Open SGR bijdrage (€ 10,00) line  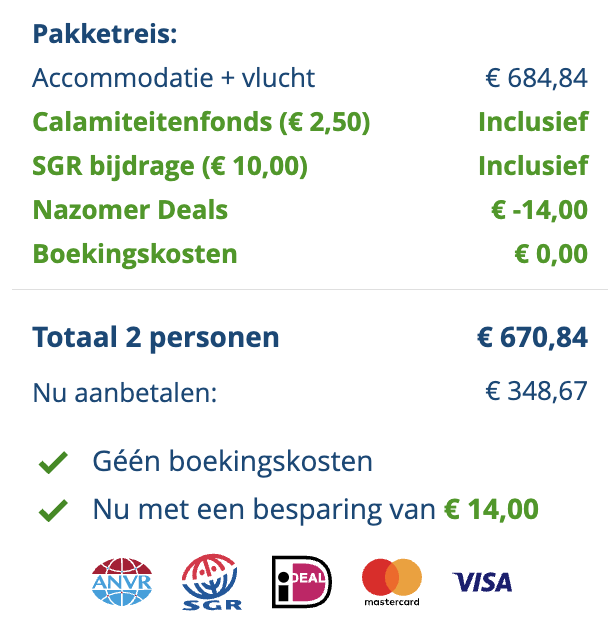170,166
